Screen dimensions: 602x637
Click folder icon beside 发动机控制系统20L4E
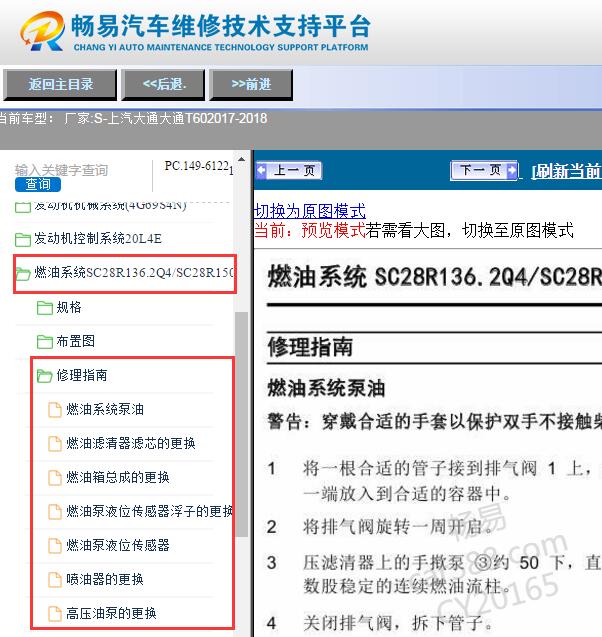tap(23, 239)
